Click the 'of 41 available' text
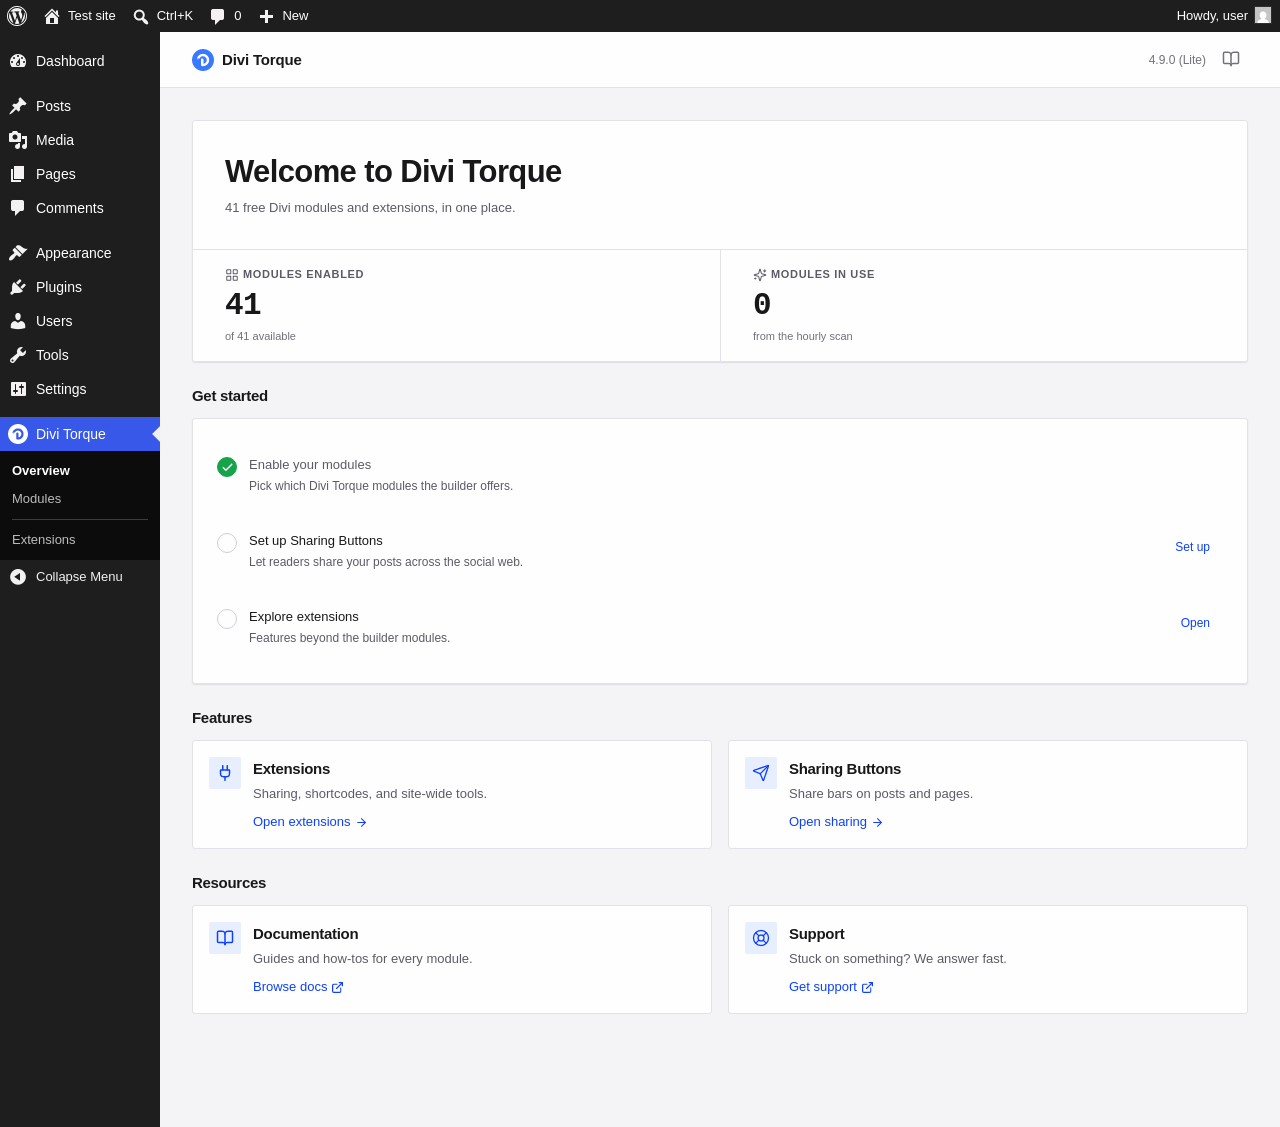 pyautogui.click(x=260, y=336)
